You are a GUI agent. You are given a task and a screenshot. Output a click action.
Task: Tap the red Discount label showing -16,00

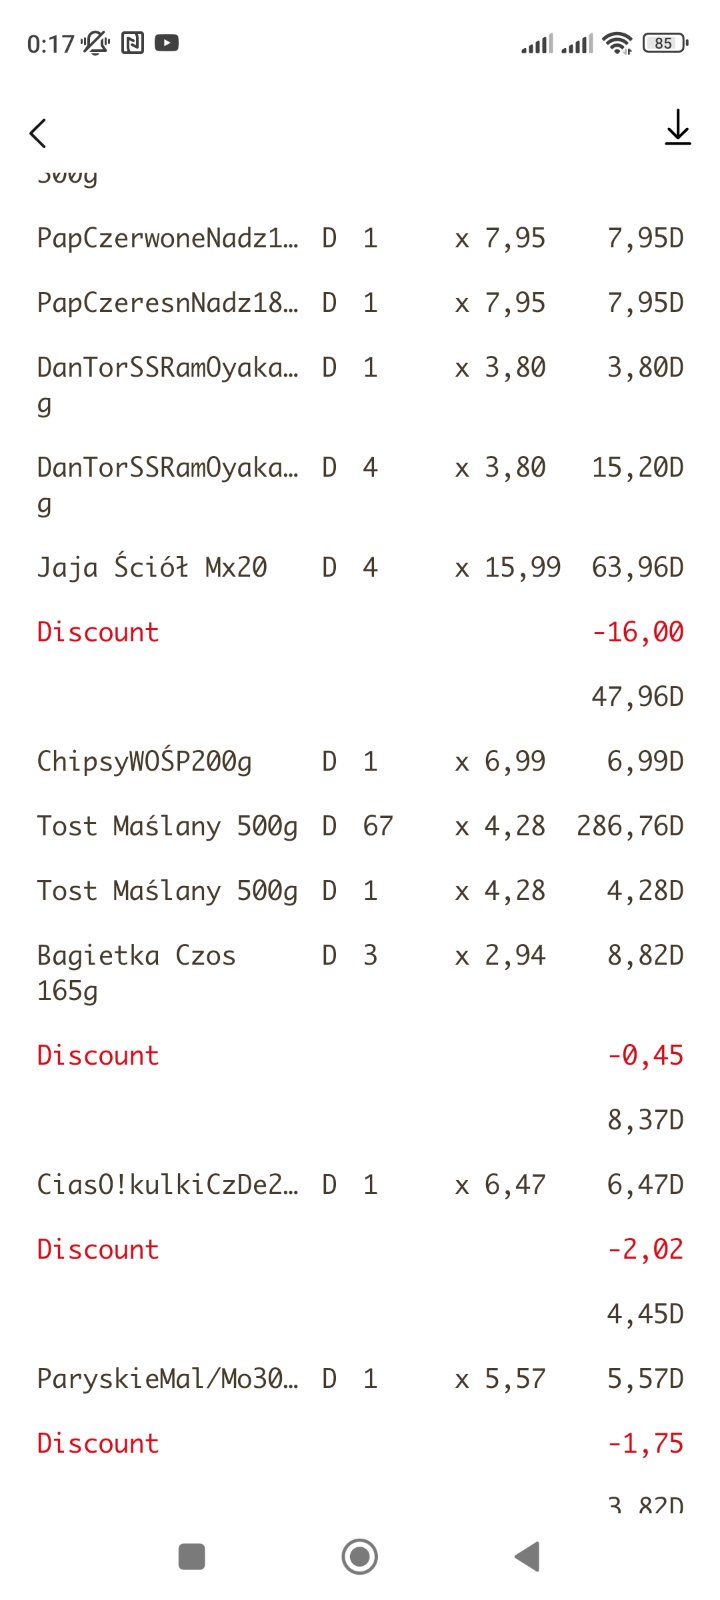98,632
